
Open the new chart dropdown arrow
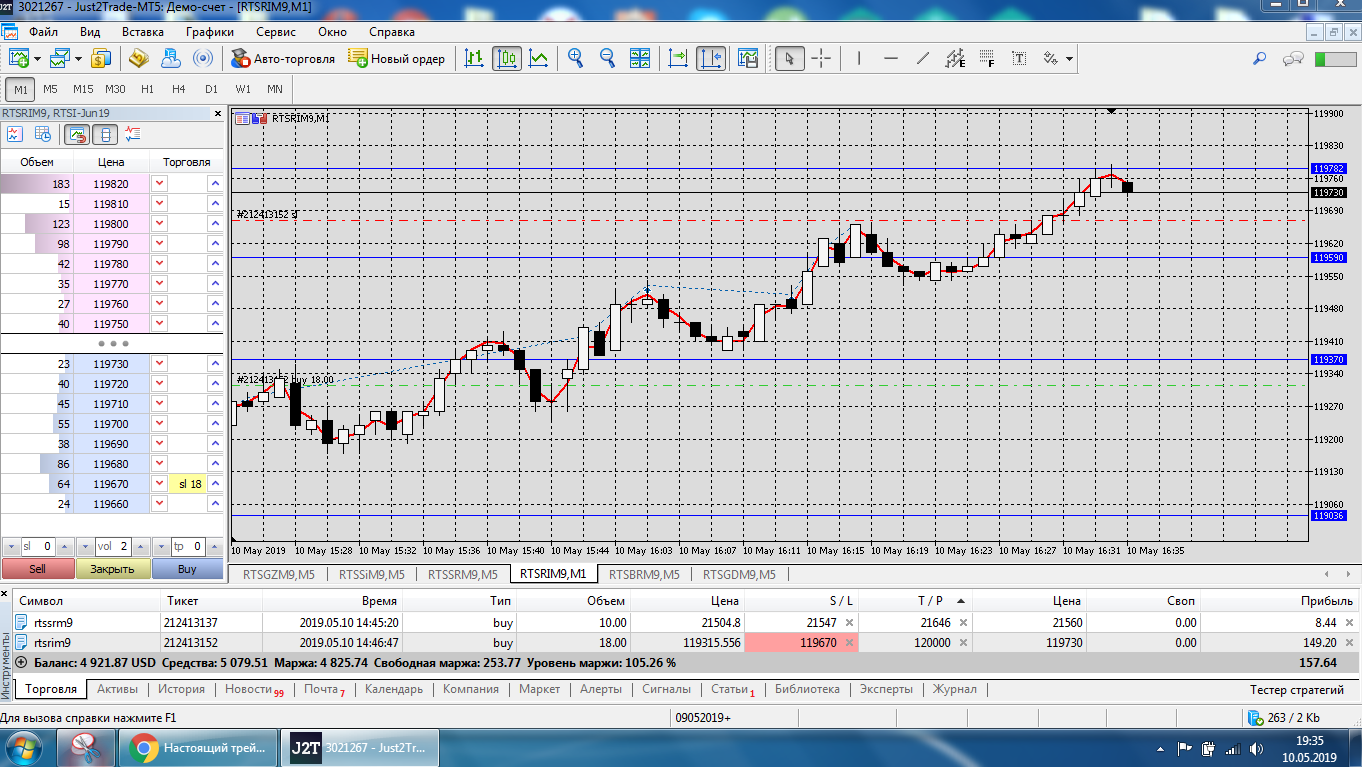(x=38, y=59)
